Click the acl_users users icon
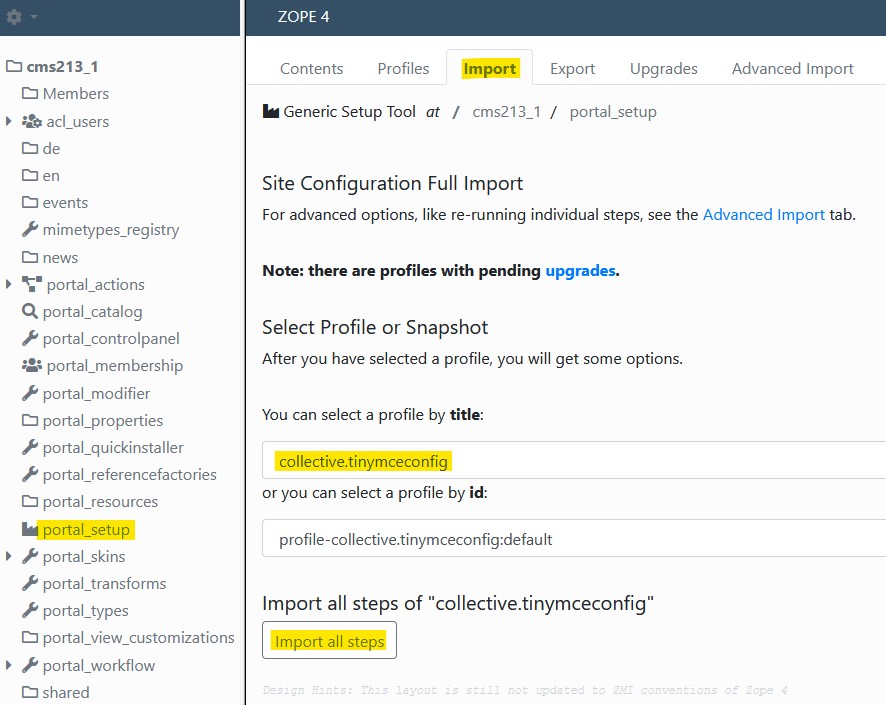 coord(31,121)
